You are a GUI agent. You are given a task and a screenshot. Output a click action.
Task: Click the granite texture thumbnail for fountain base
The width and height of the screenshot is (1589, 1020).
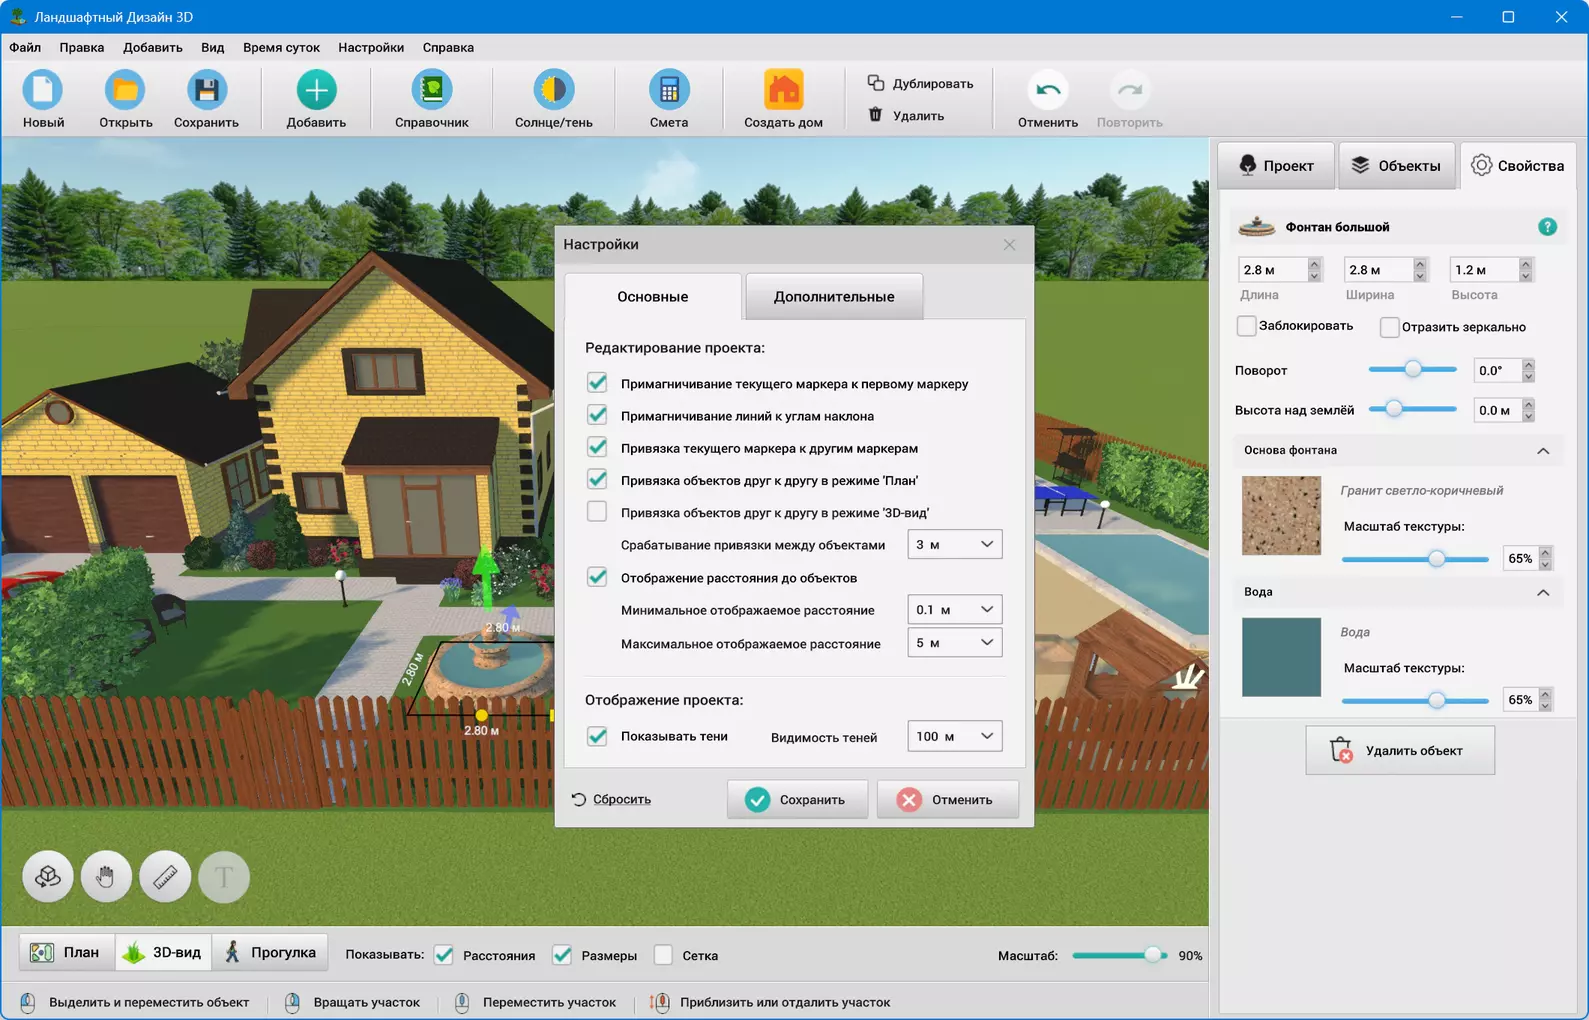pyautogui.click(x=1281, y=515)
